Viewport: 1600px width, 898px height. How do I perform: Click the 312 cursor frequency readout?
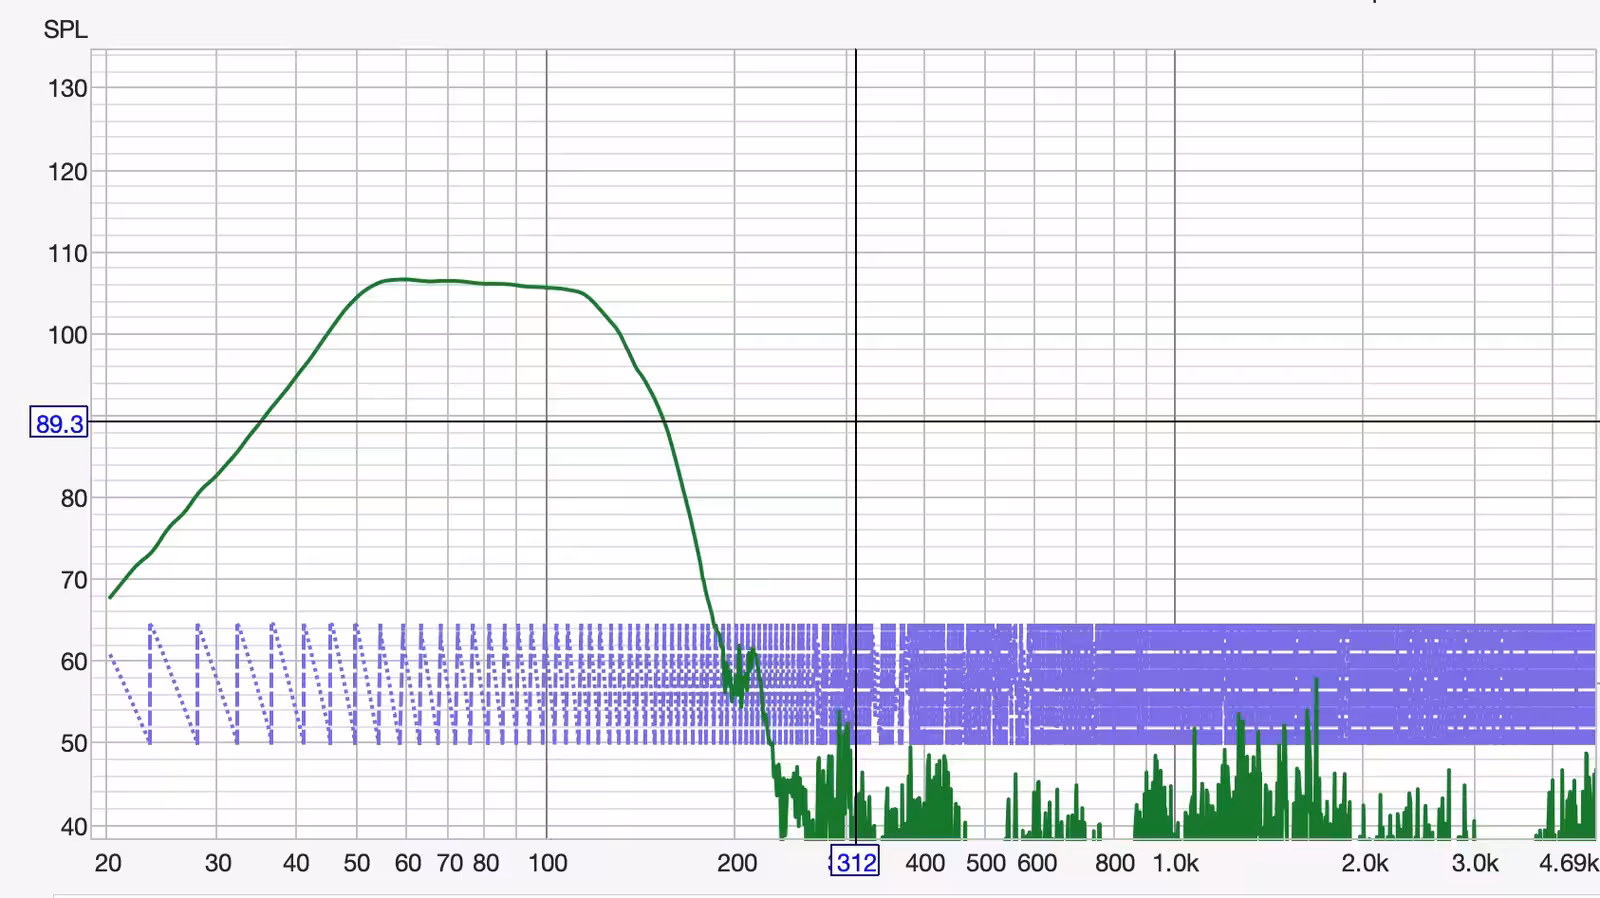pos(855,862)
